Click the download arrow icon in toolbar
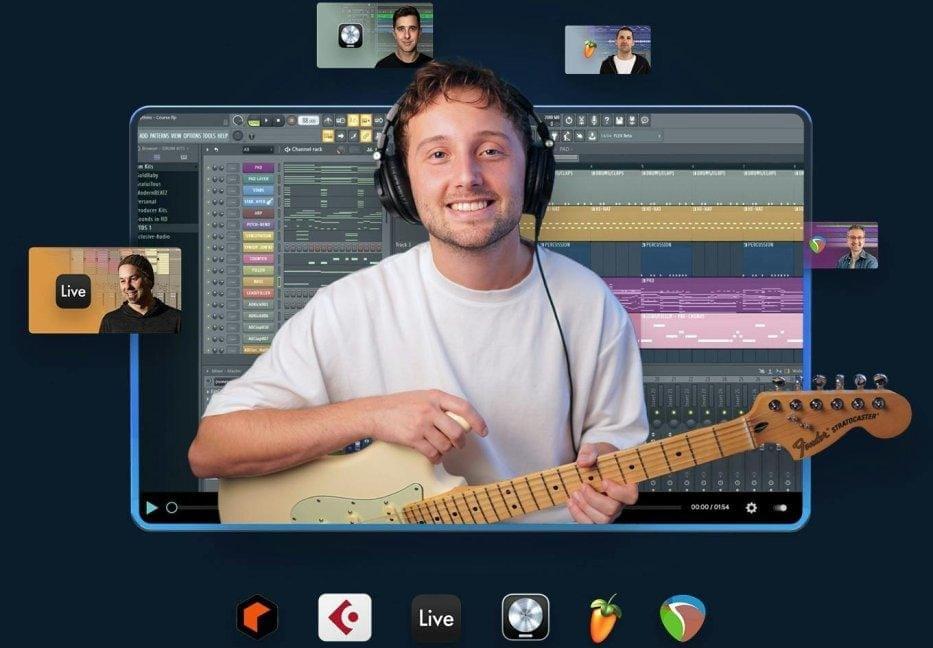933x648 pixels. click(591, 136)
